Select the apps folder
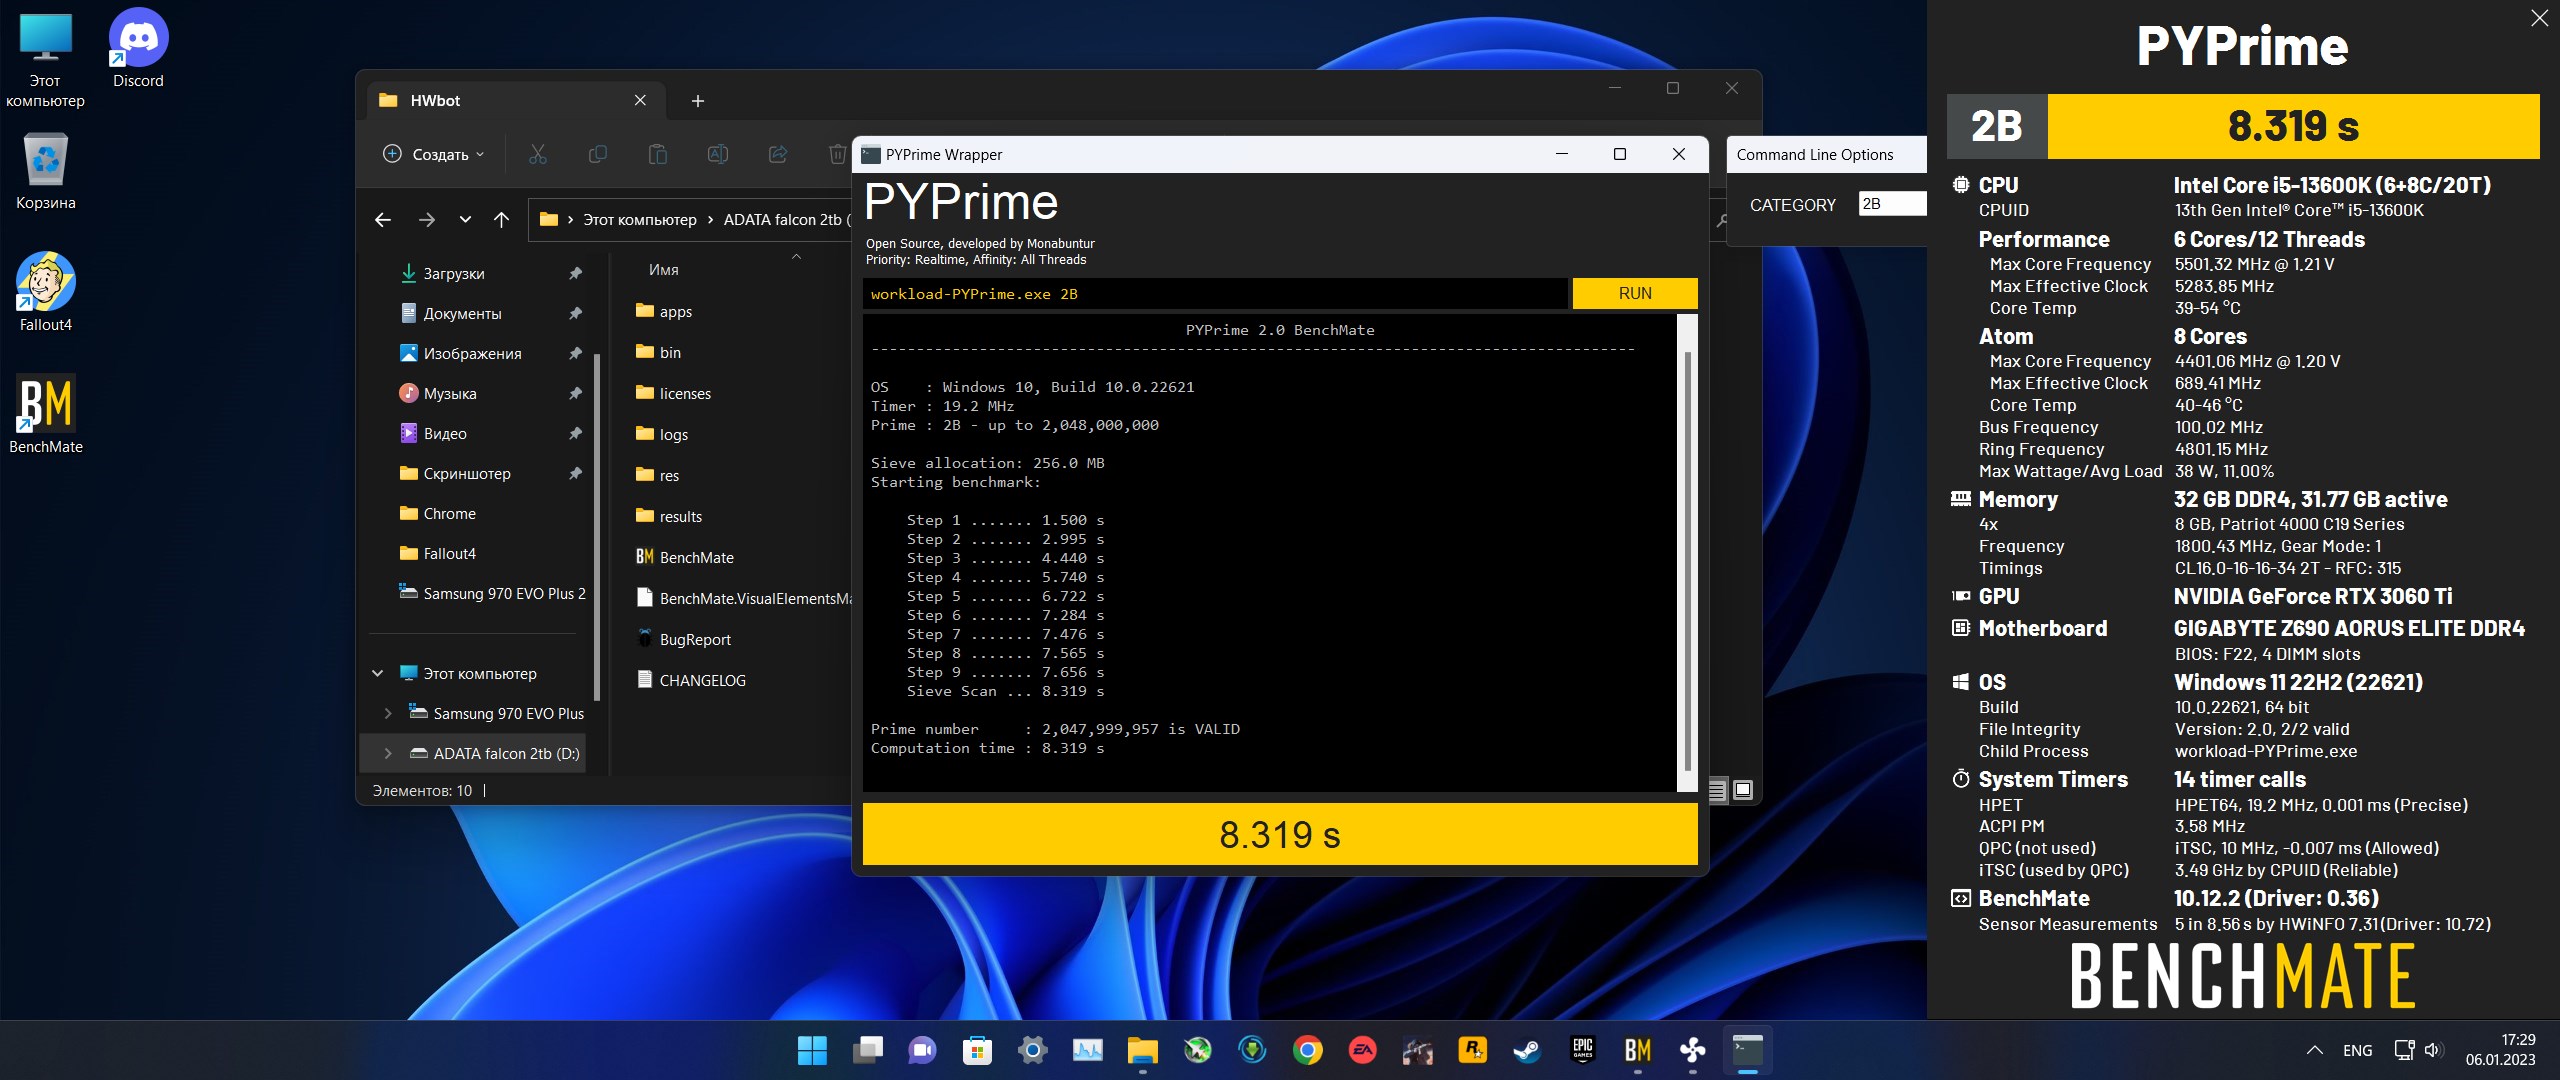Viewport: 2560px width, 1080px height. [x=664, y=312]
